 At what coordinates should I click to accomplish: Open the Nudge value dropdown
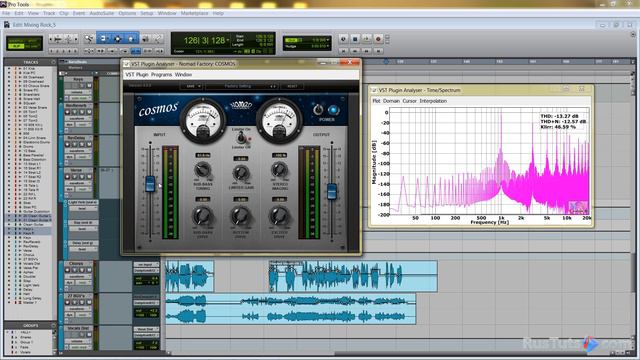(329, 47)
